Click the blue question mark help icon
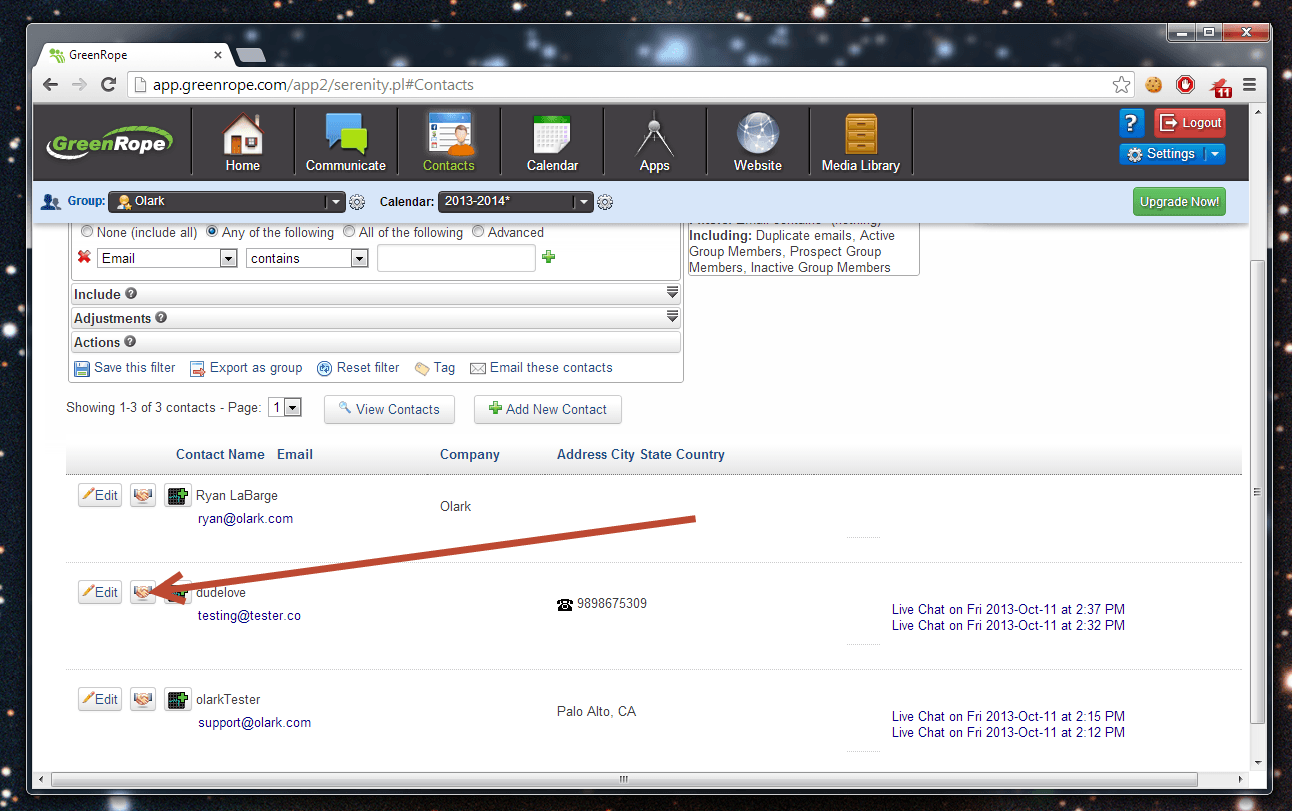The width and height of the screenshot is (1292, 811). pyautogui.click(x=1131, y=123)
